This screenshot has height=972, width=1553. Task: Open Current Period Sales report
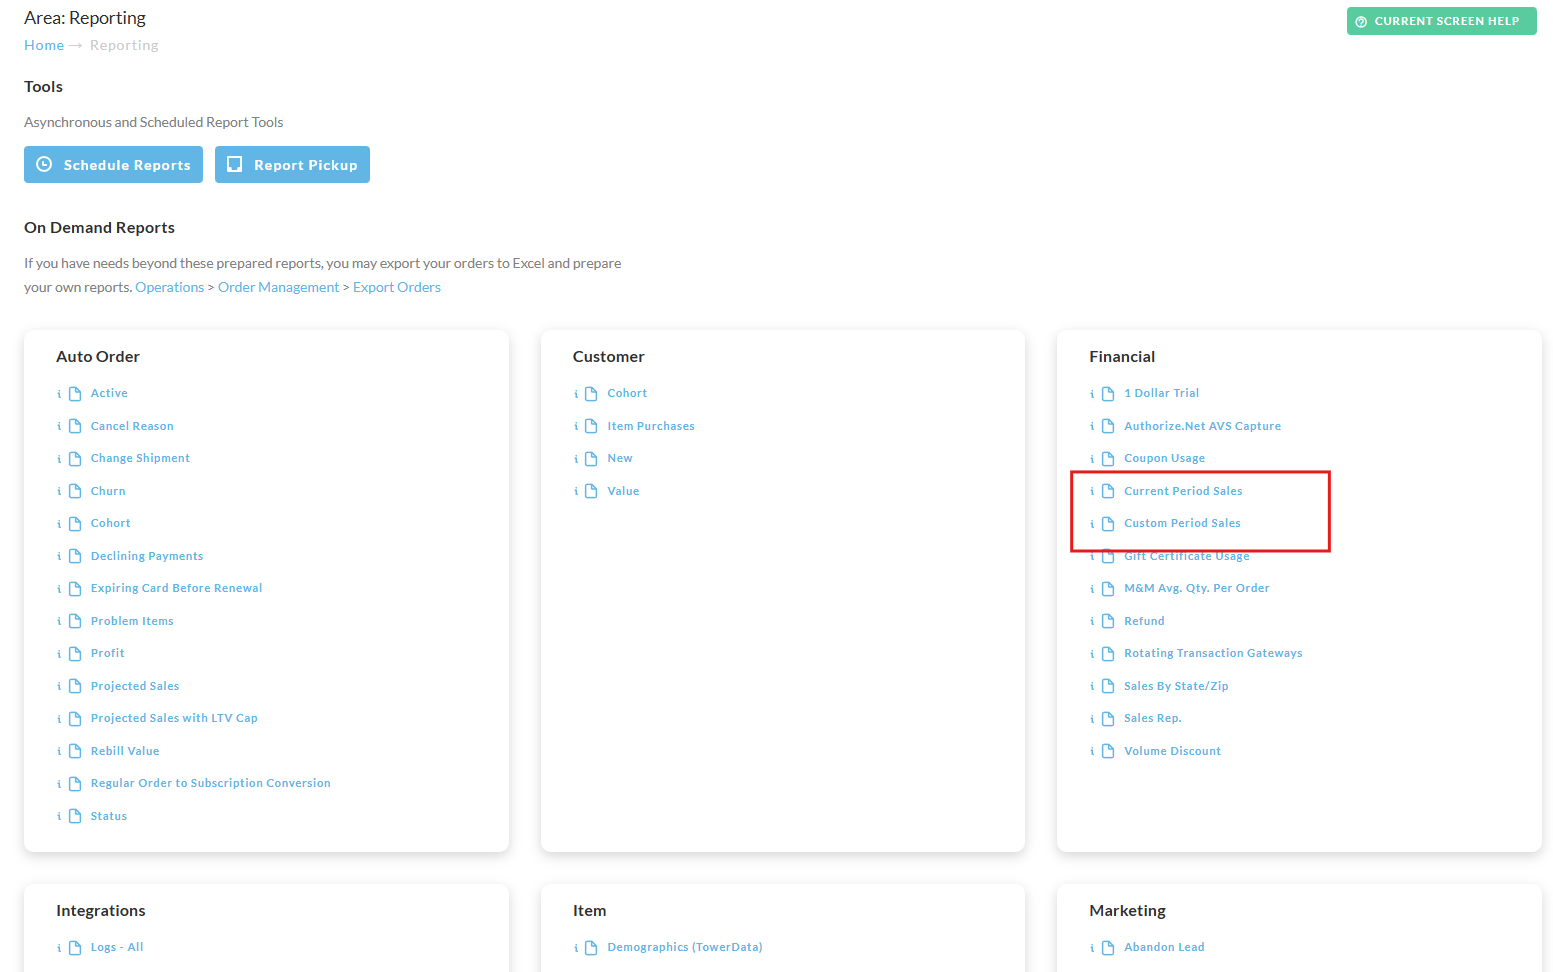[x=1183, y=491]
